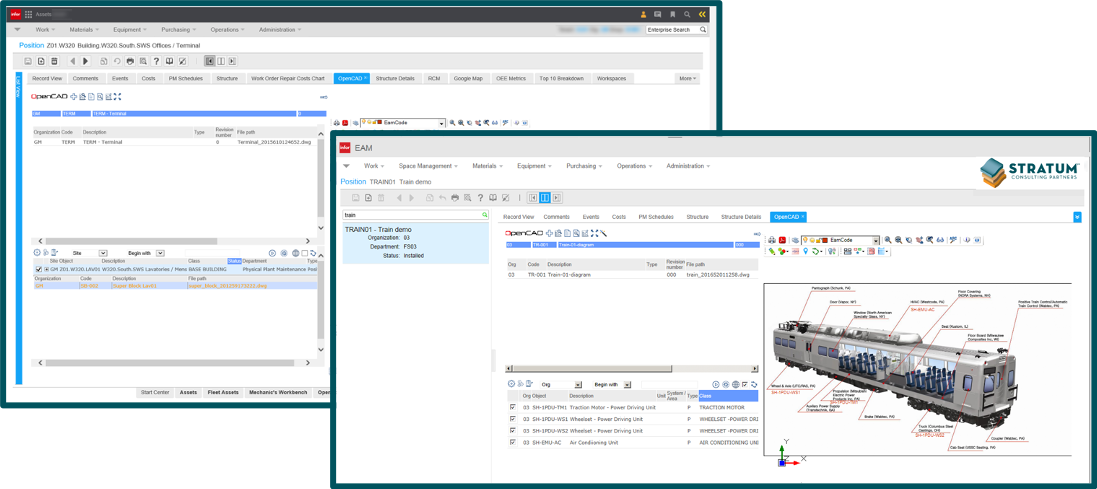The width and height of the screenshot is (1097, 489).
Task: Open bookmarks icon in Assets header
Action: coord(672,14)
